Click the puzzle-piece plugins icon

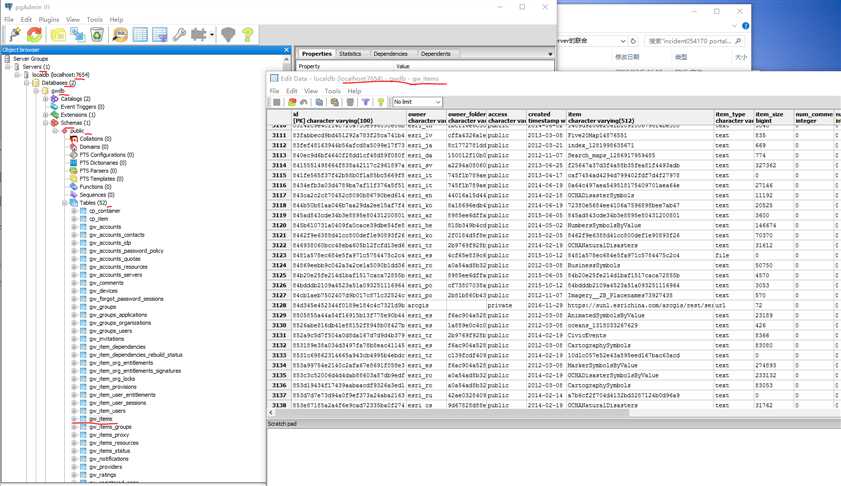[198, 35]
